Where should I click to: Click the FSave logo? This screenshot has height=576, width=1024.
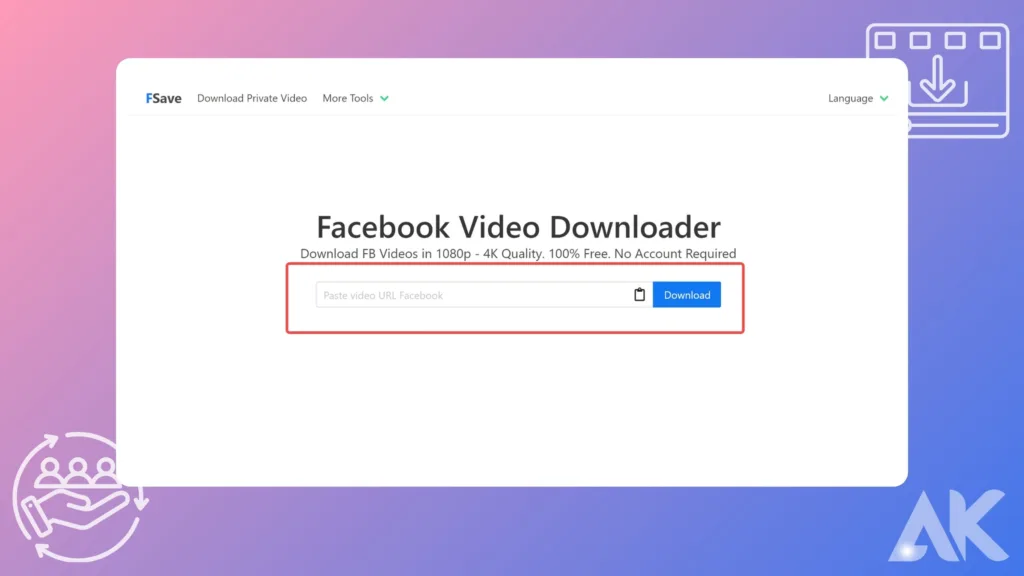(163, 98)
